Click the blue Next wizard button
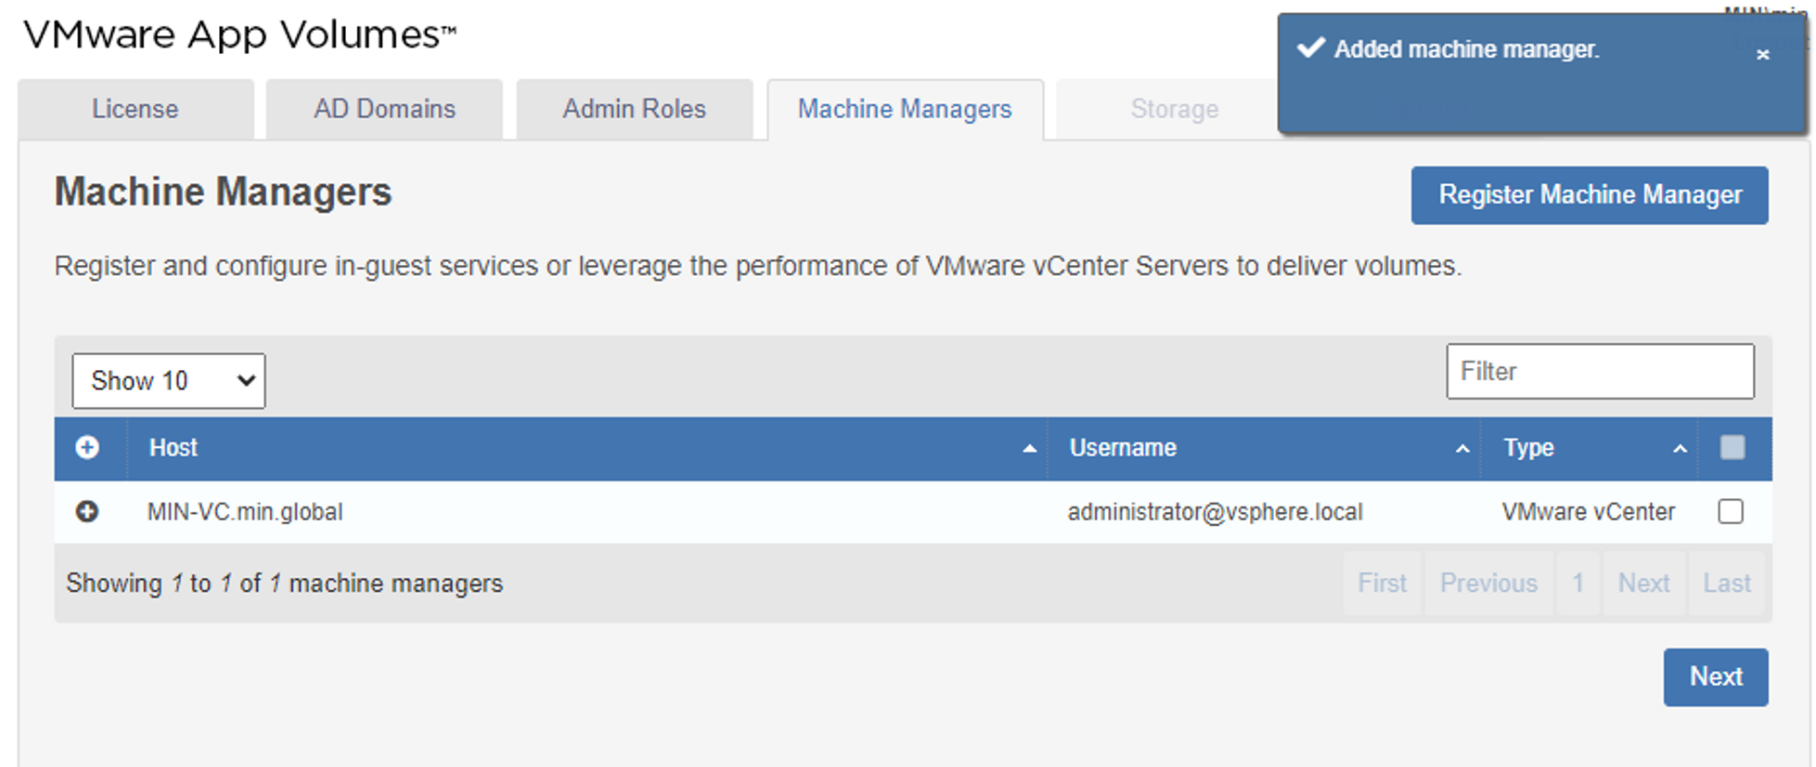Screen dimensions: 1816x767 coord(1716,677)
